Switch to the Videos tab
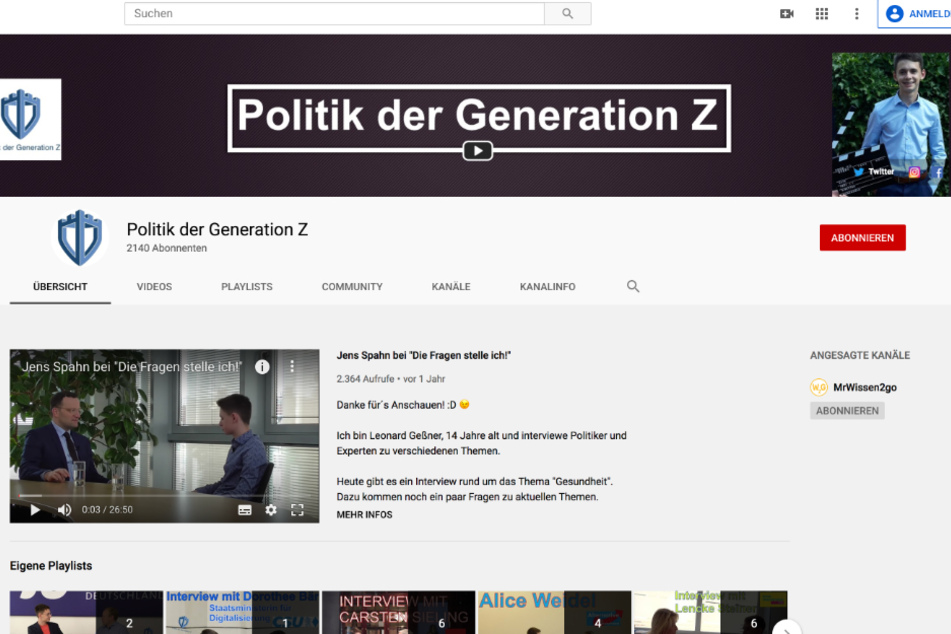The height and width of the screenshot is (634, 951). tap(154, 286)
